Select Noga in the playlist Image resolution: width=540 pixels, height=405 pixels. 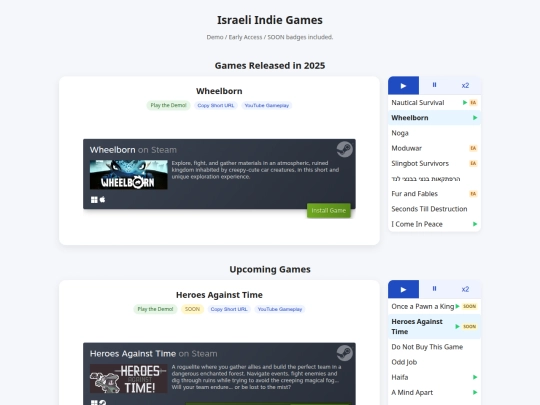(434, 133)
